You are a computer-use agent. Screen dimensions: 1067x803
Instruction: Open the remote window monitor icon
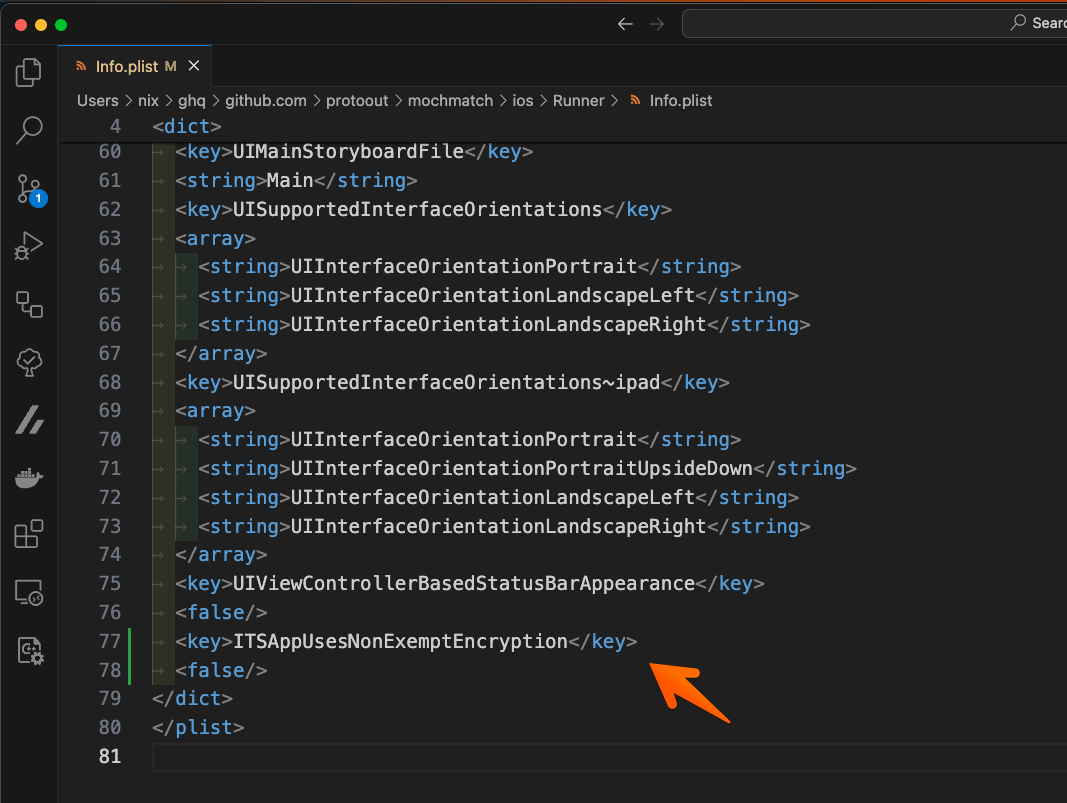click(29, 593)
